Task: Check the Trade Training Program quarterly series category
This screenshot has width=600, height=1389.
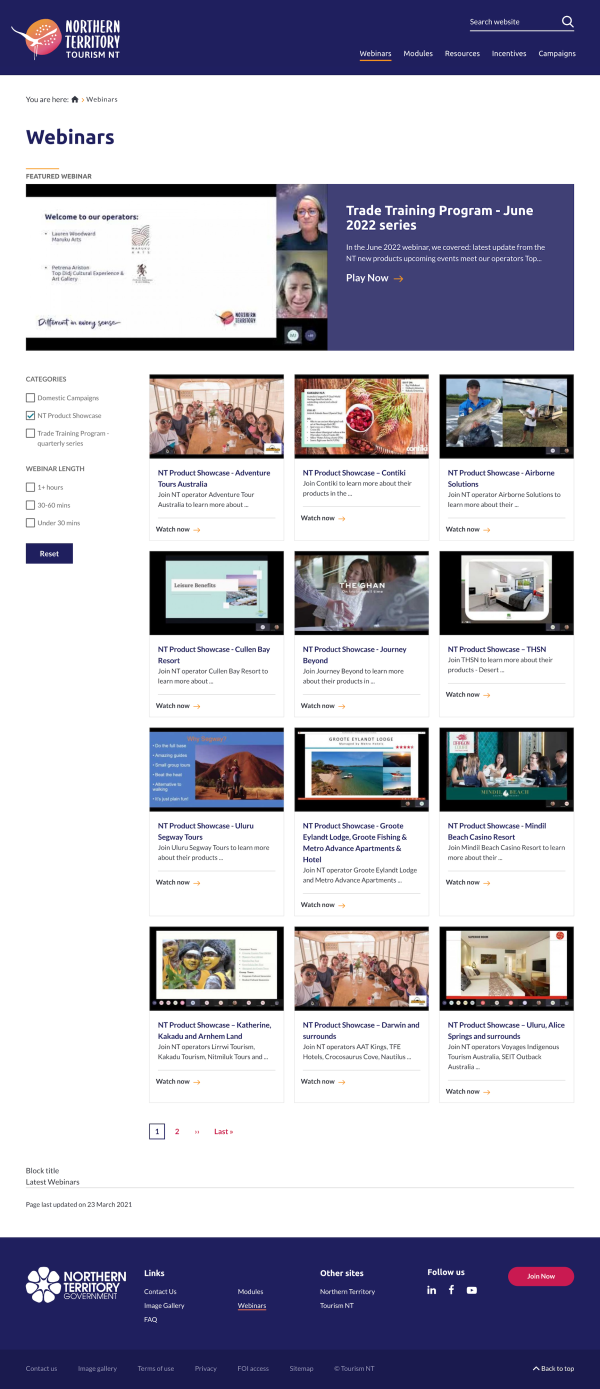Action: 30,433
